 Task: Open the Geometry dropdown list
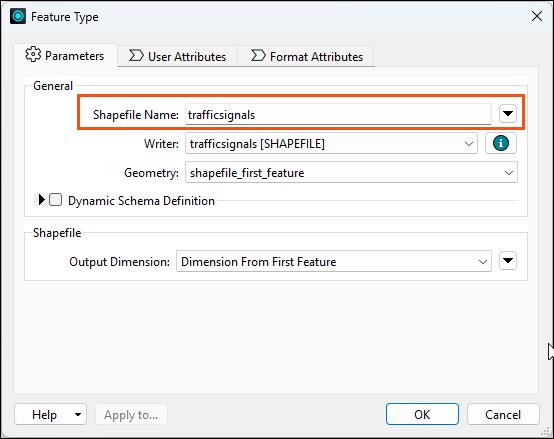click(x=351, y=173)
